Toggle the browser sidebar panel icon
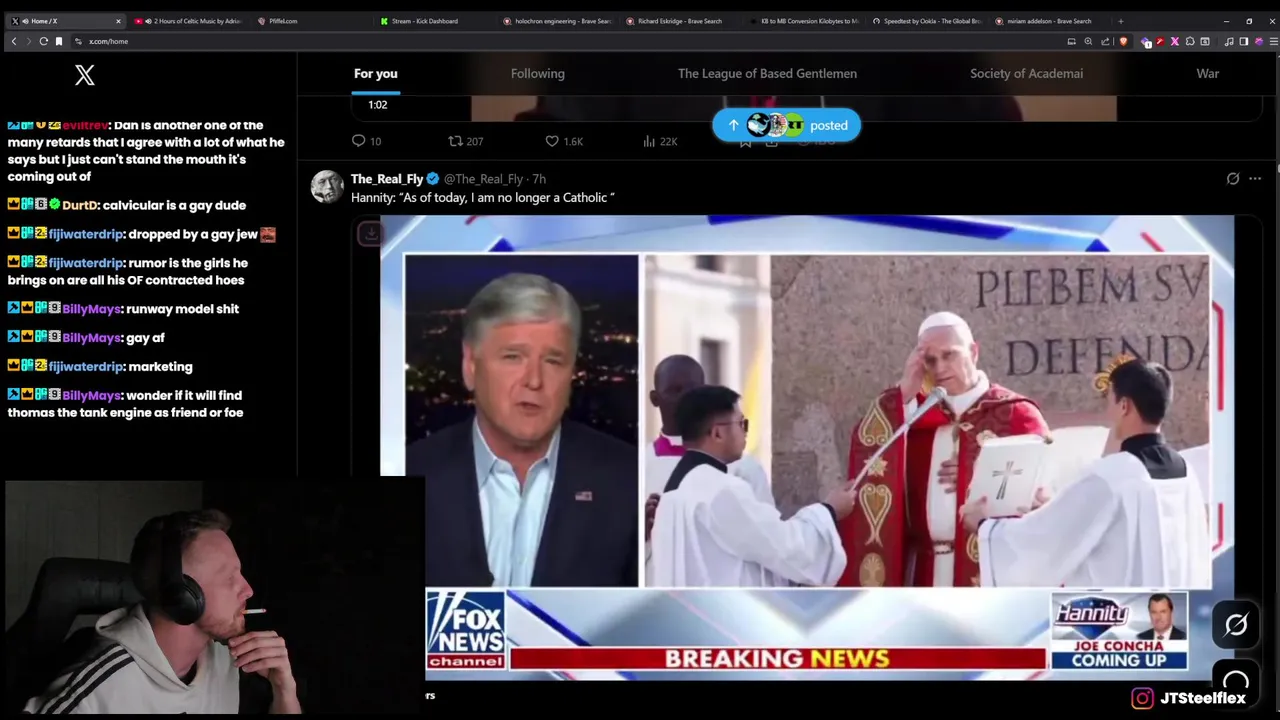 pos(1243,41)
